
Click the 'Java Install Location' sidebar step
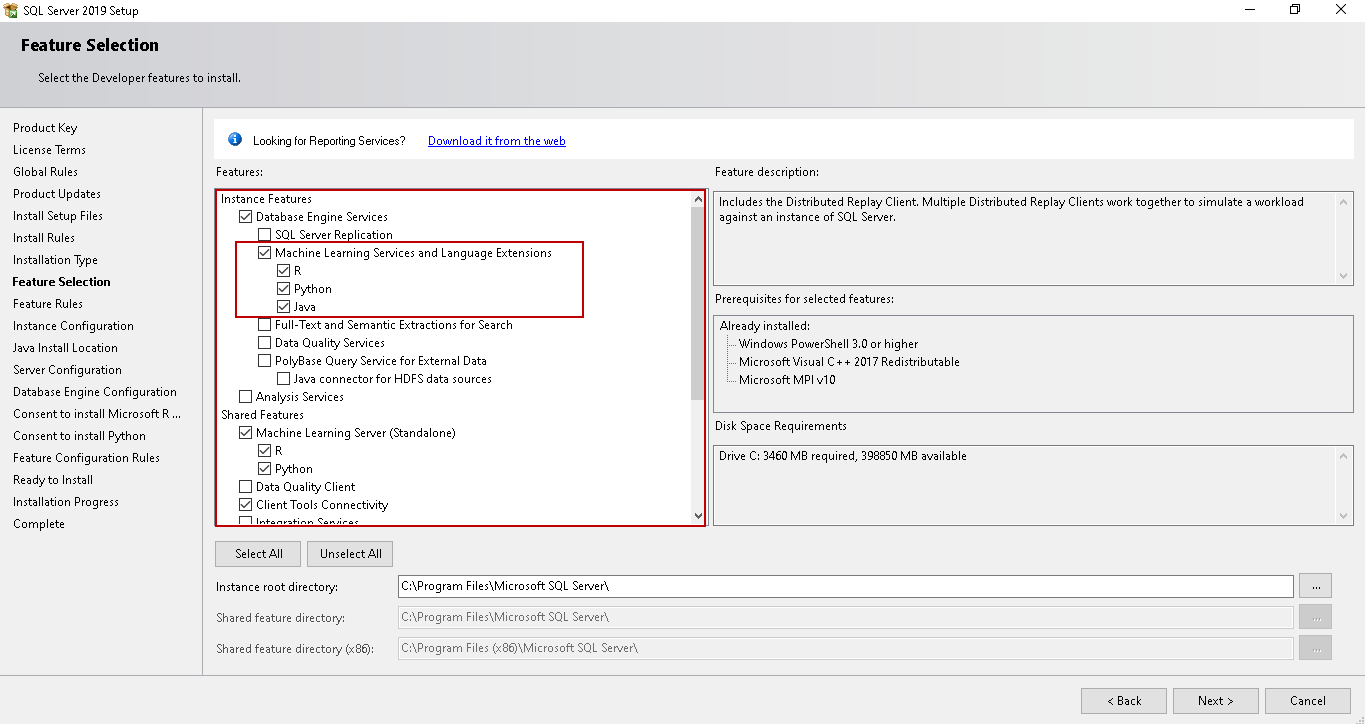tap(65, 348)
